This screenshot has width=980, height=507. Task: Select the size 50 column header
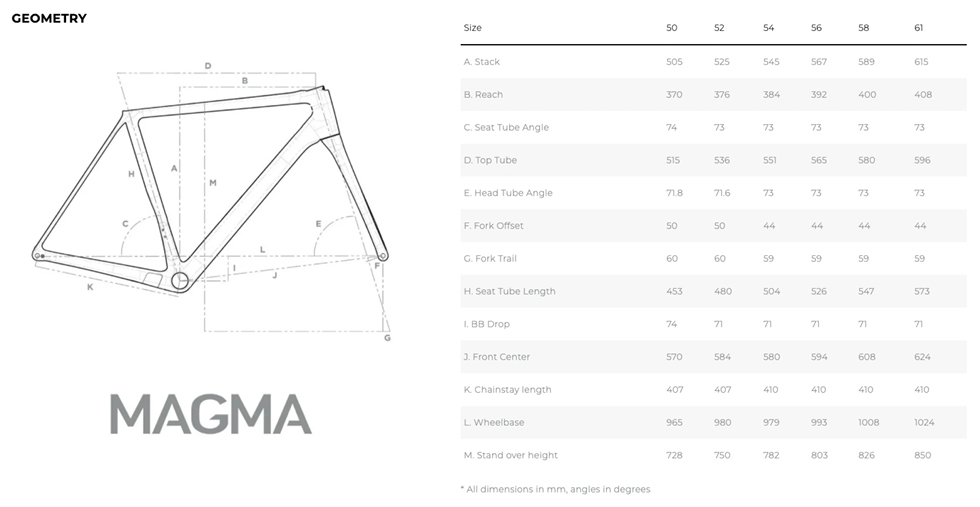click(671, 28)
